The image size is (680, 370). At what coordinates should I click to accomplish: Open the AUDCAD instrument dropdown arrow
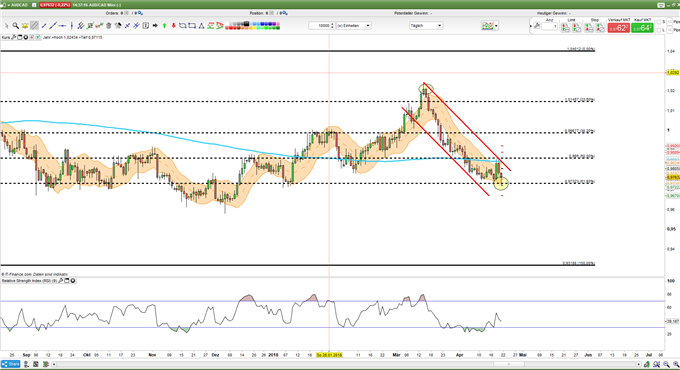tap(8, 5)
